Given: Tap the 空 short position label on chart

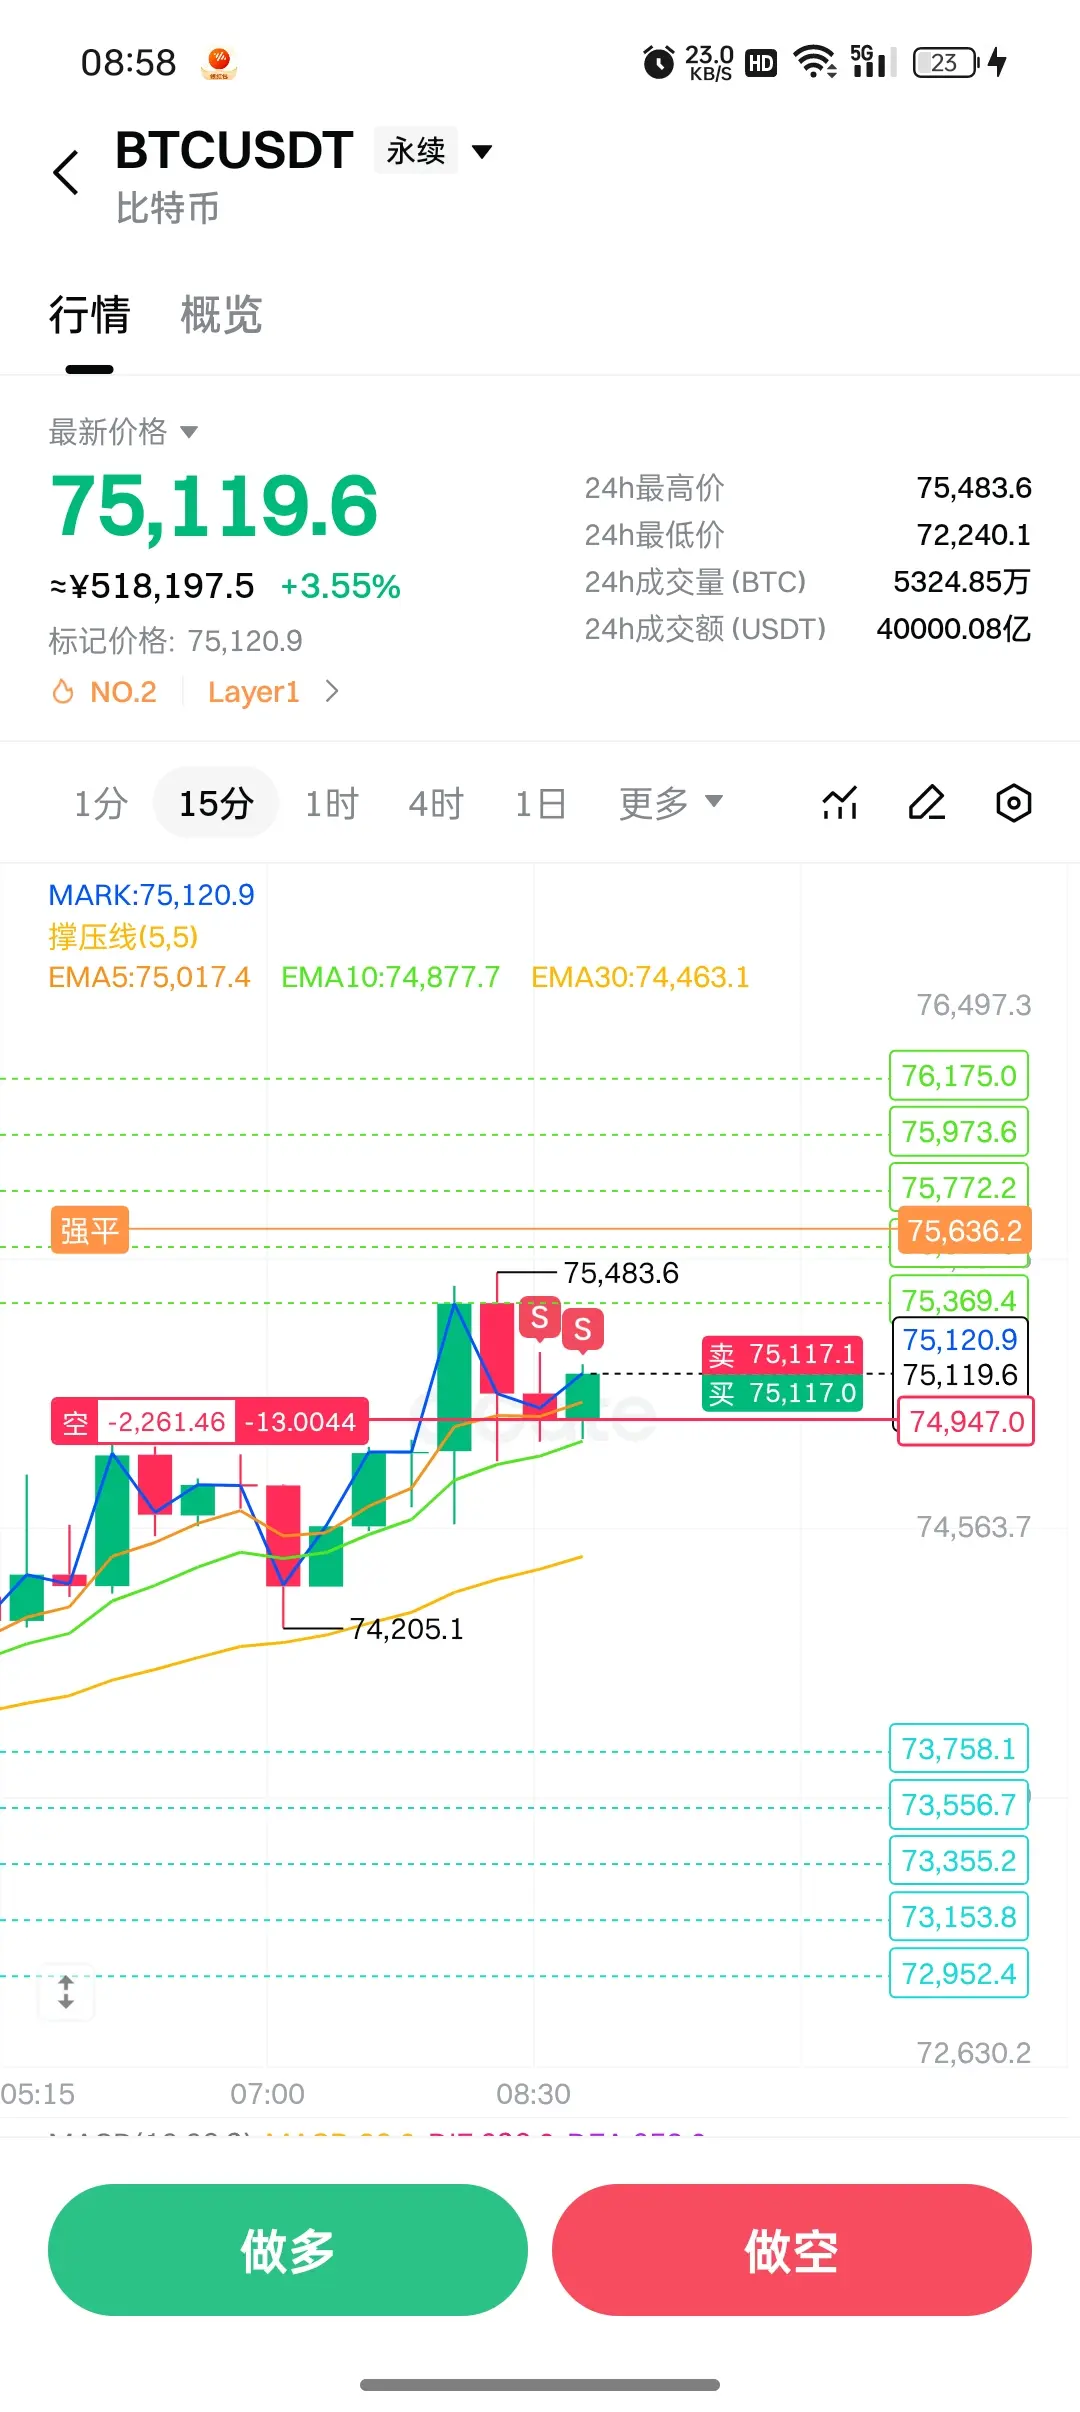Looking at the screenshot, I should tap(76, 1422).
